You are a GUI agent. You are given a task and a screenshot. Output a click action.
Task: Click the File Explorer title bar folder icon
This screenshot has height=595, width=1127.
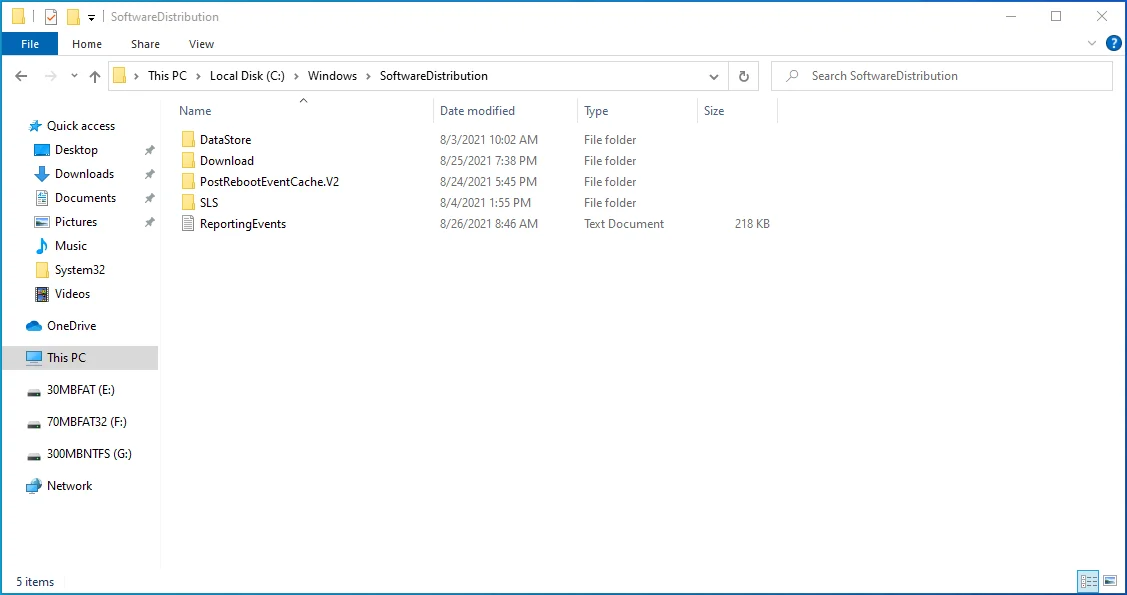(x=19, y=17)
